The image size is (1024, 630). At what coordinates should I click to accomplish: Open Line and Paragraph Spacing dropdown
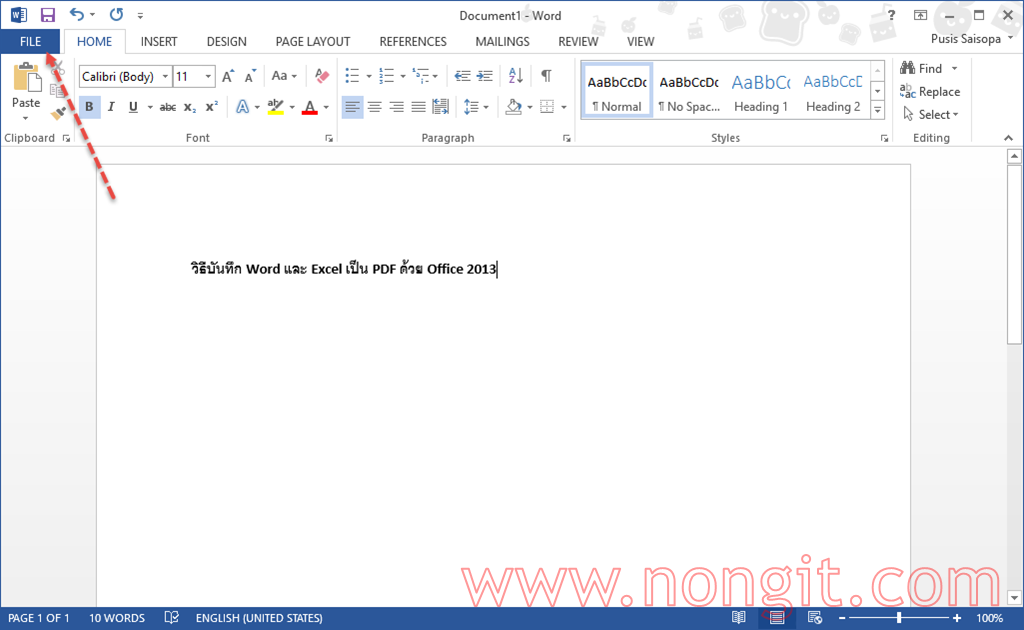pyautogui.click(x=475, y=107)
